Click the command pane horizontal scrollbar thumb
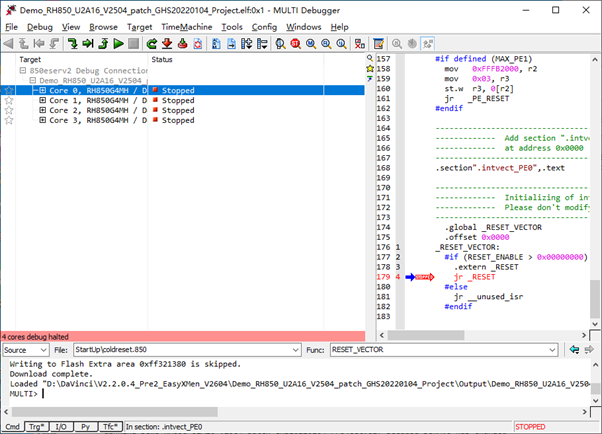This screenshot has width=602, height=434. click(x=114, y=412)
